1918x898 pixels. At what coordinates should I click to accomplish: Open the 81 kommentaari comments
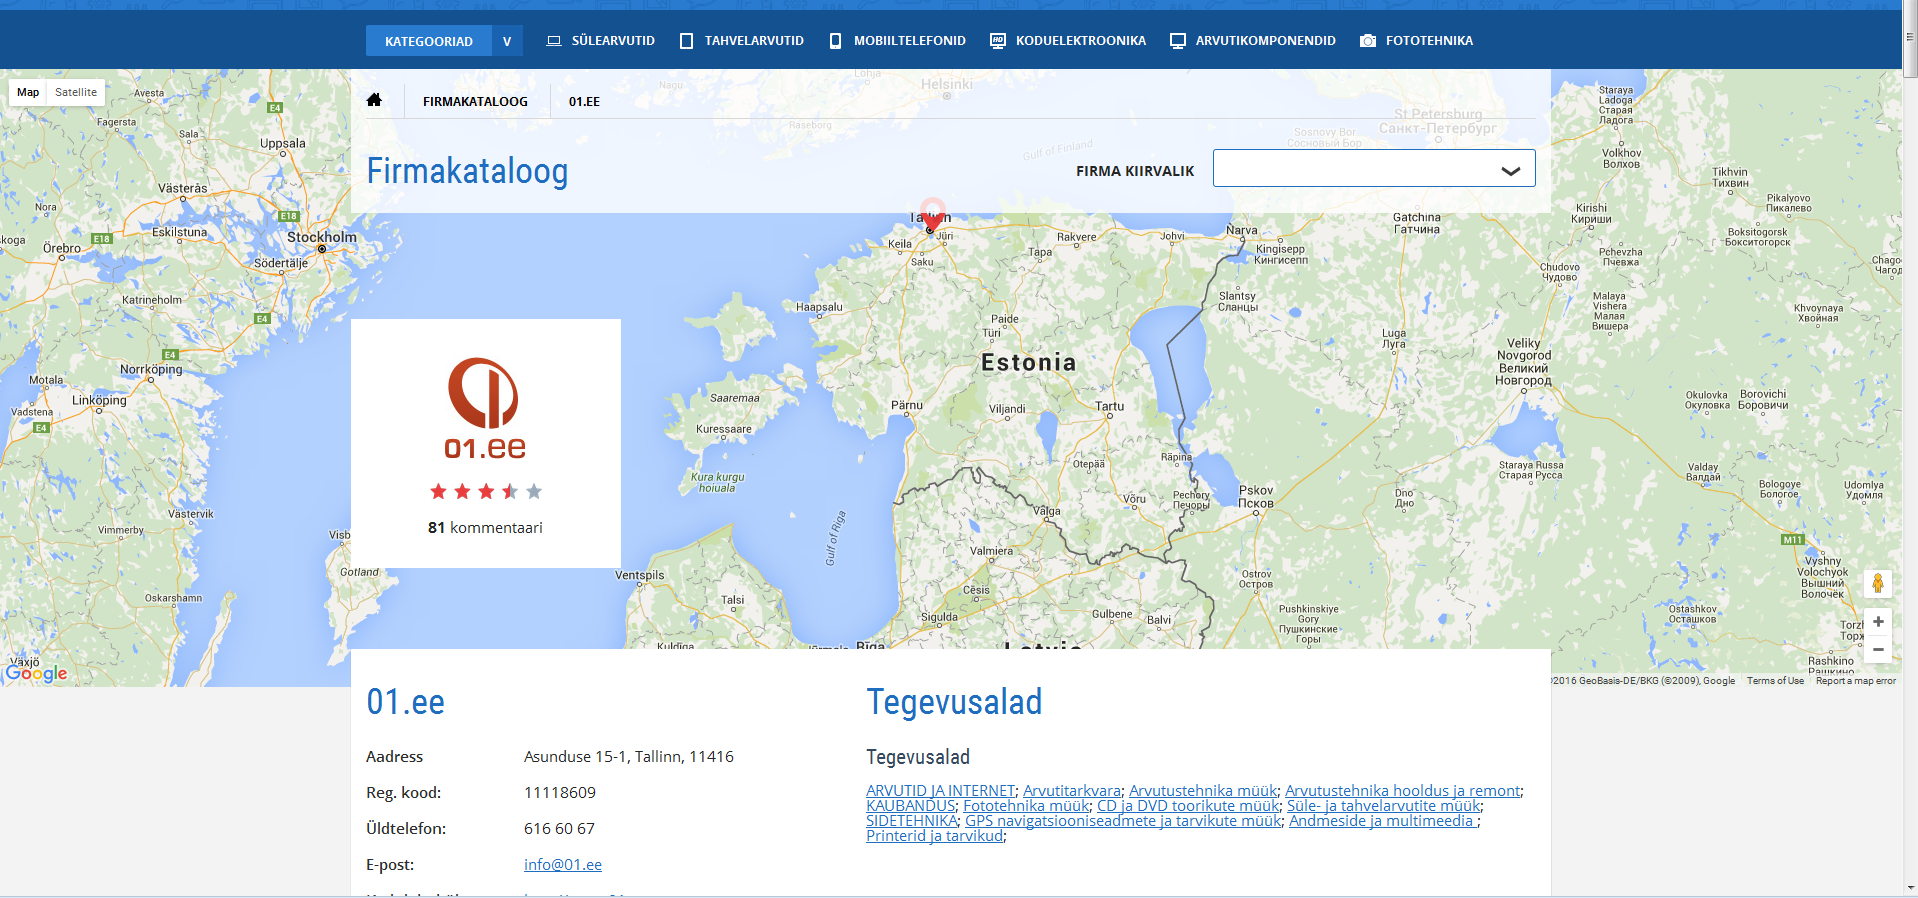tap(485, 528)
